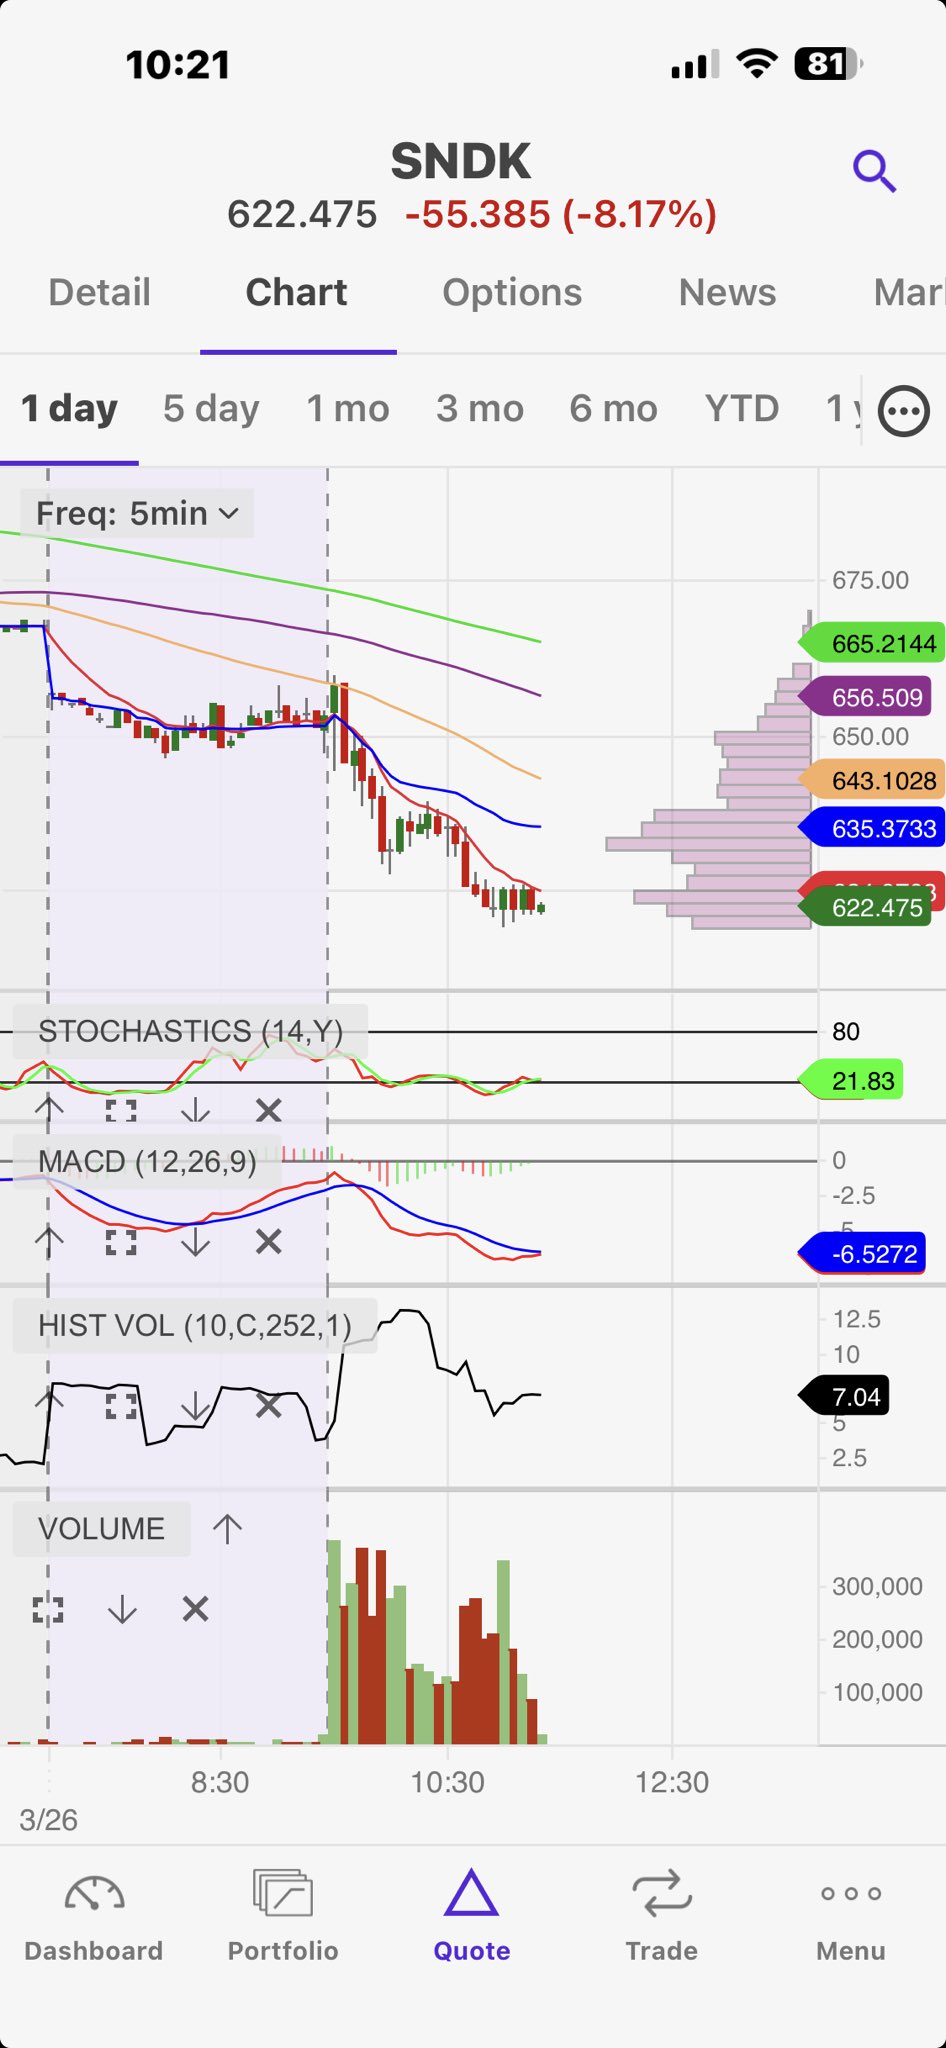Tap the SNDK ticker symbol heading

coord(461,161)
